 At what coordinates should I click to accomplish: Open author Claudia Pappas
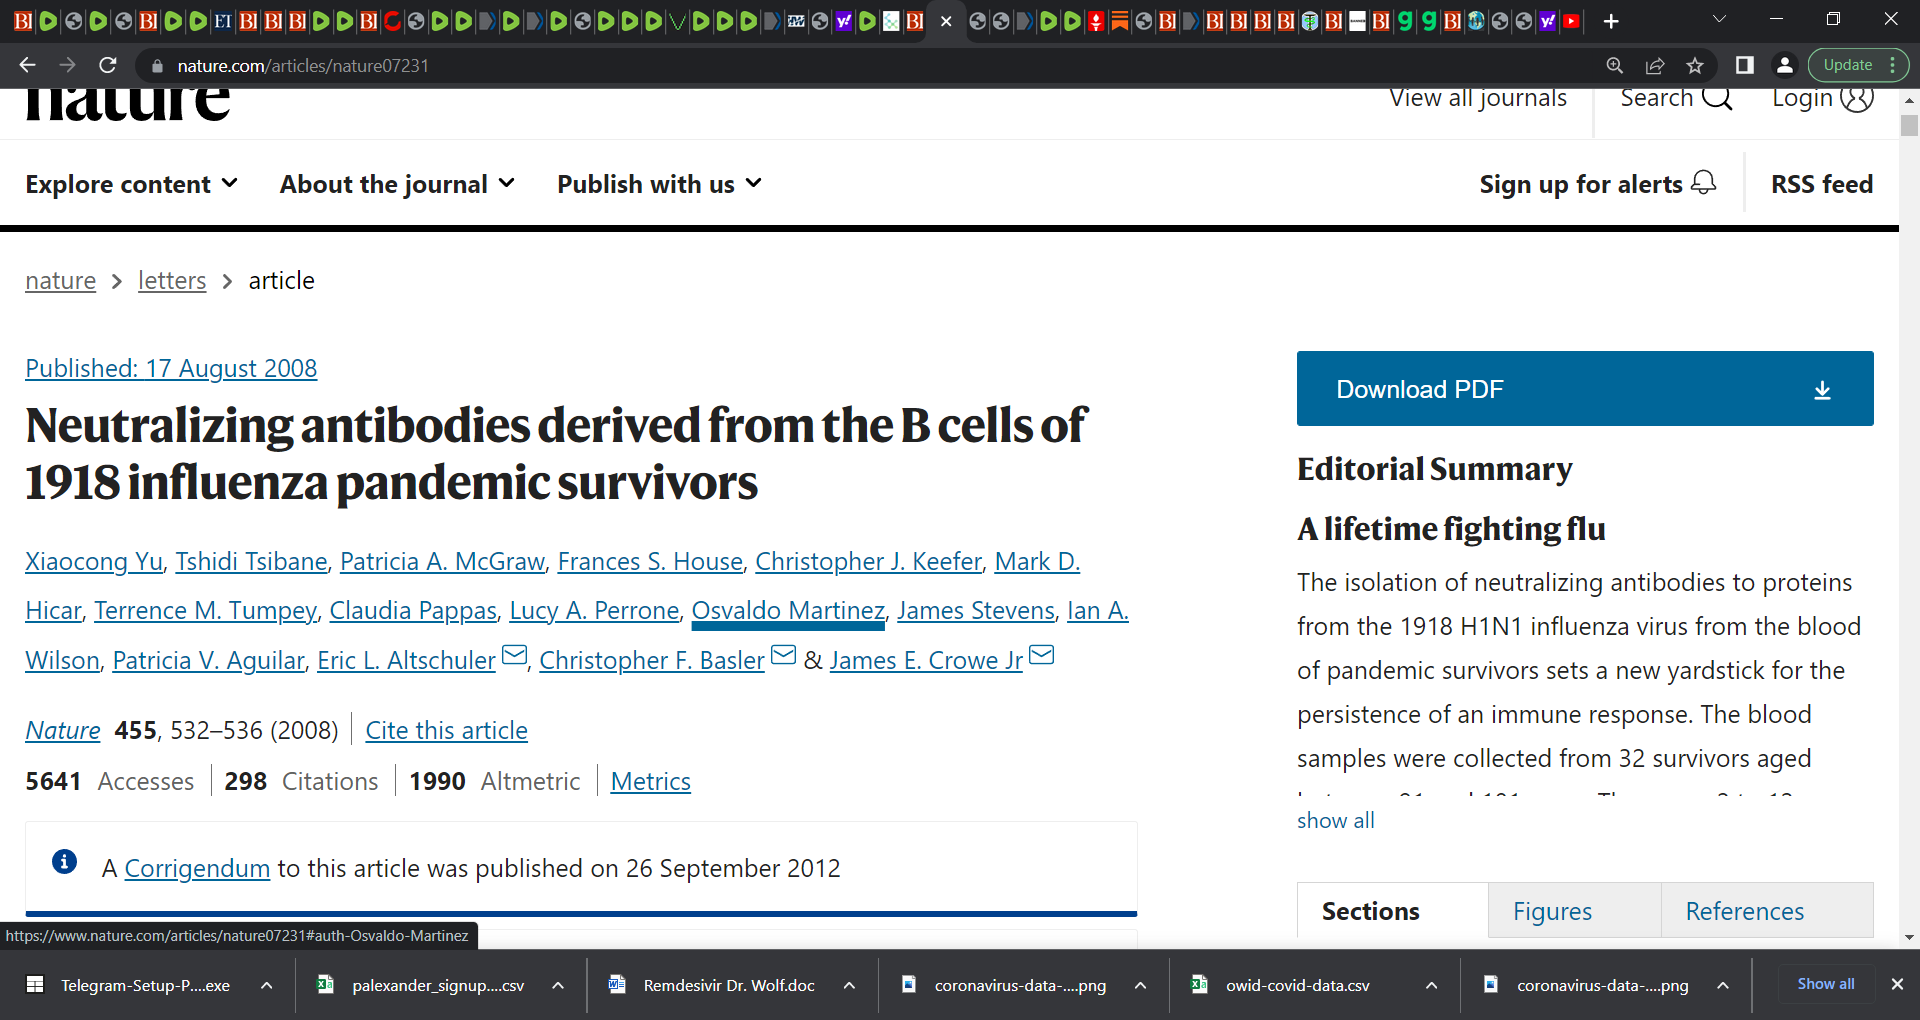pos(413,610)
